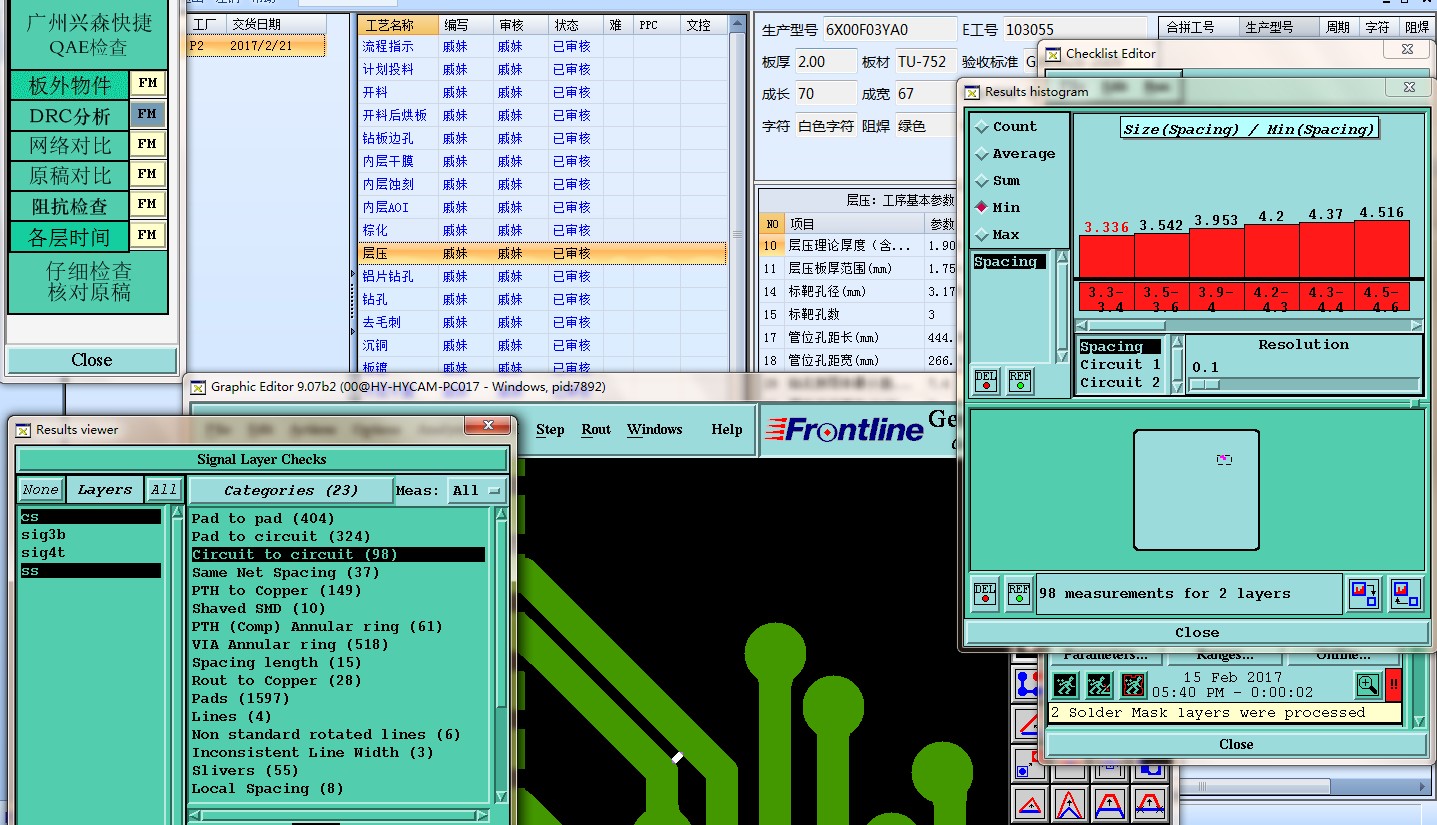The height and width of the screenshot is (825, 1437).
Task: Click FM button beside DRC分析
Action: coord(147,114)
